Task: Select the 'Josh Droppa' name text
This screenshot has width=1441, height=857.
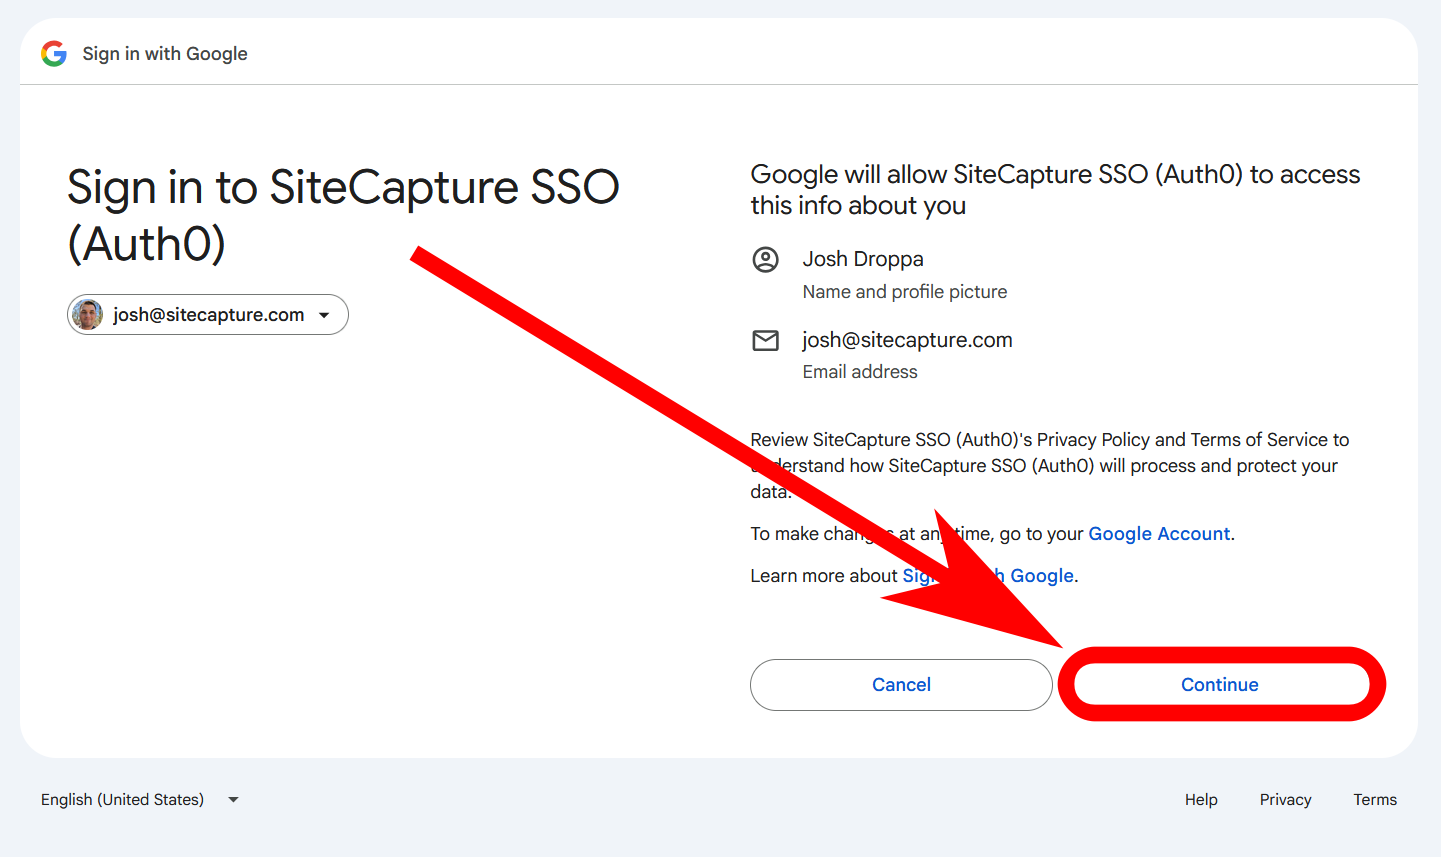Action: (x=863, y=259)
